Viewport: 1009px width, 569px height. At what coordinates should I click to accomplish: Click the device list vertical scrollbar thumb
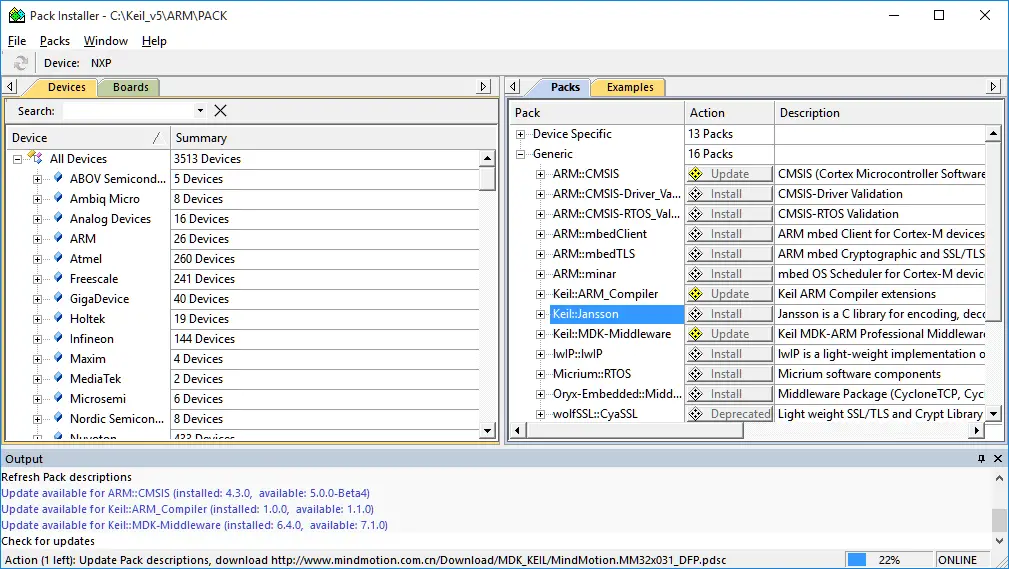click(x=487, y=178)
